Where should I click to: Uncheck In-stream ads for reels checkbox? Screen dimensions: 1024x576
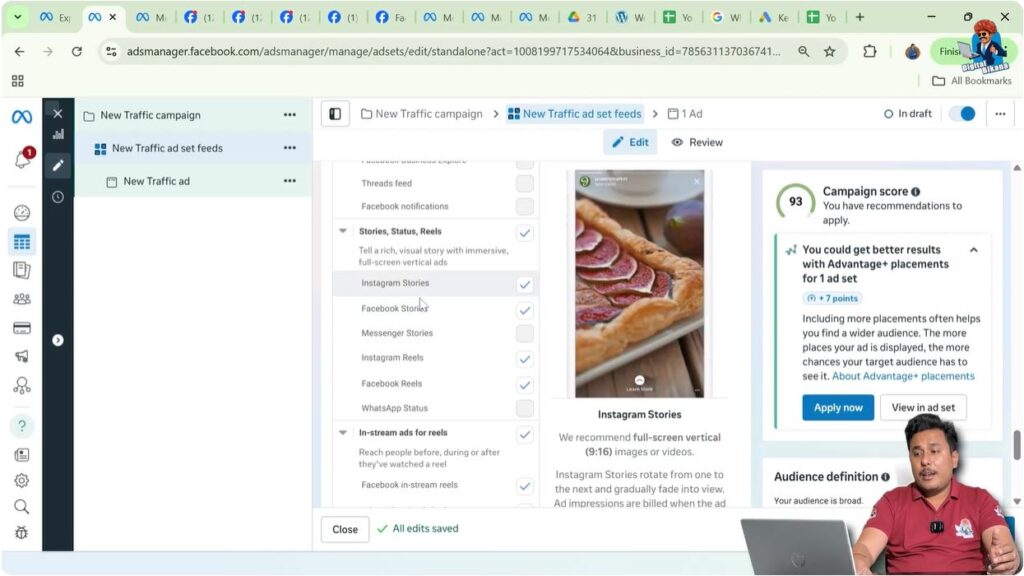pyautogui.click(x=524, y=434)
